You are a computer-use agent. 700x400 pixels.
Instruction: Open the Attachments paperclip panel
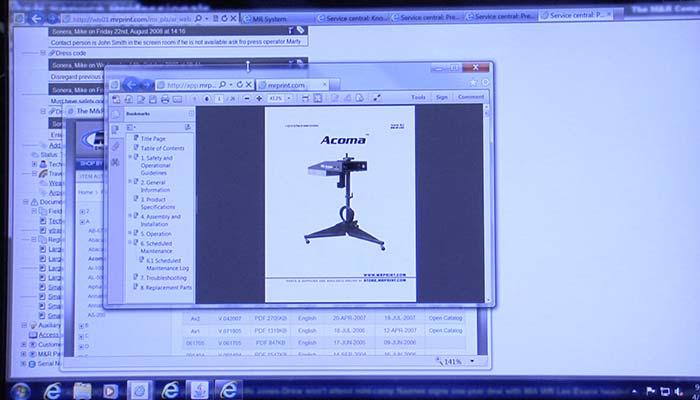pos(115,146)
